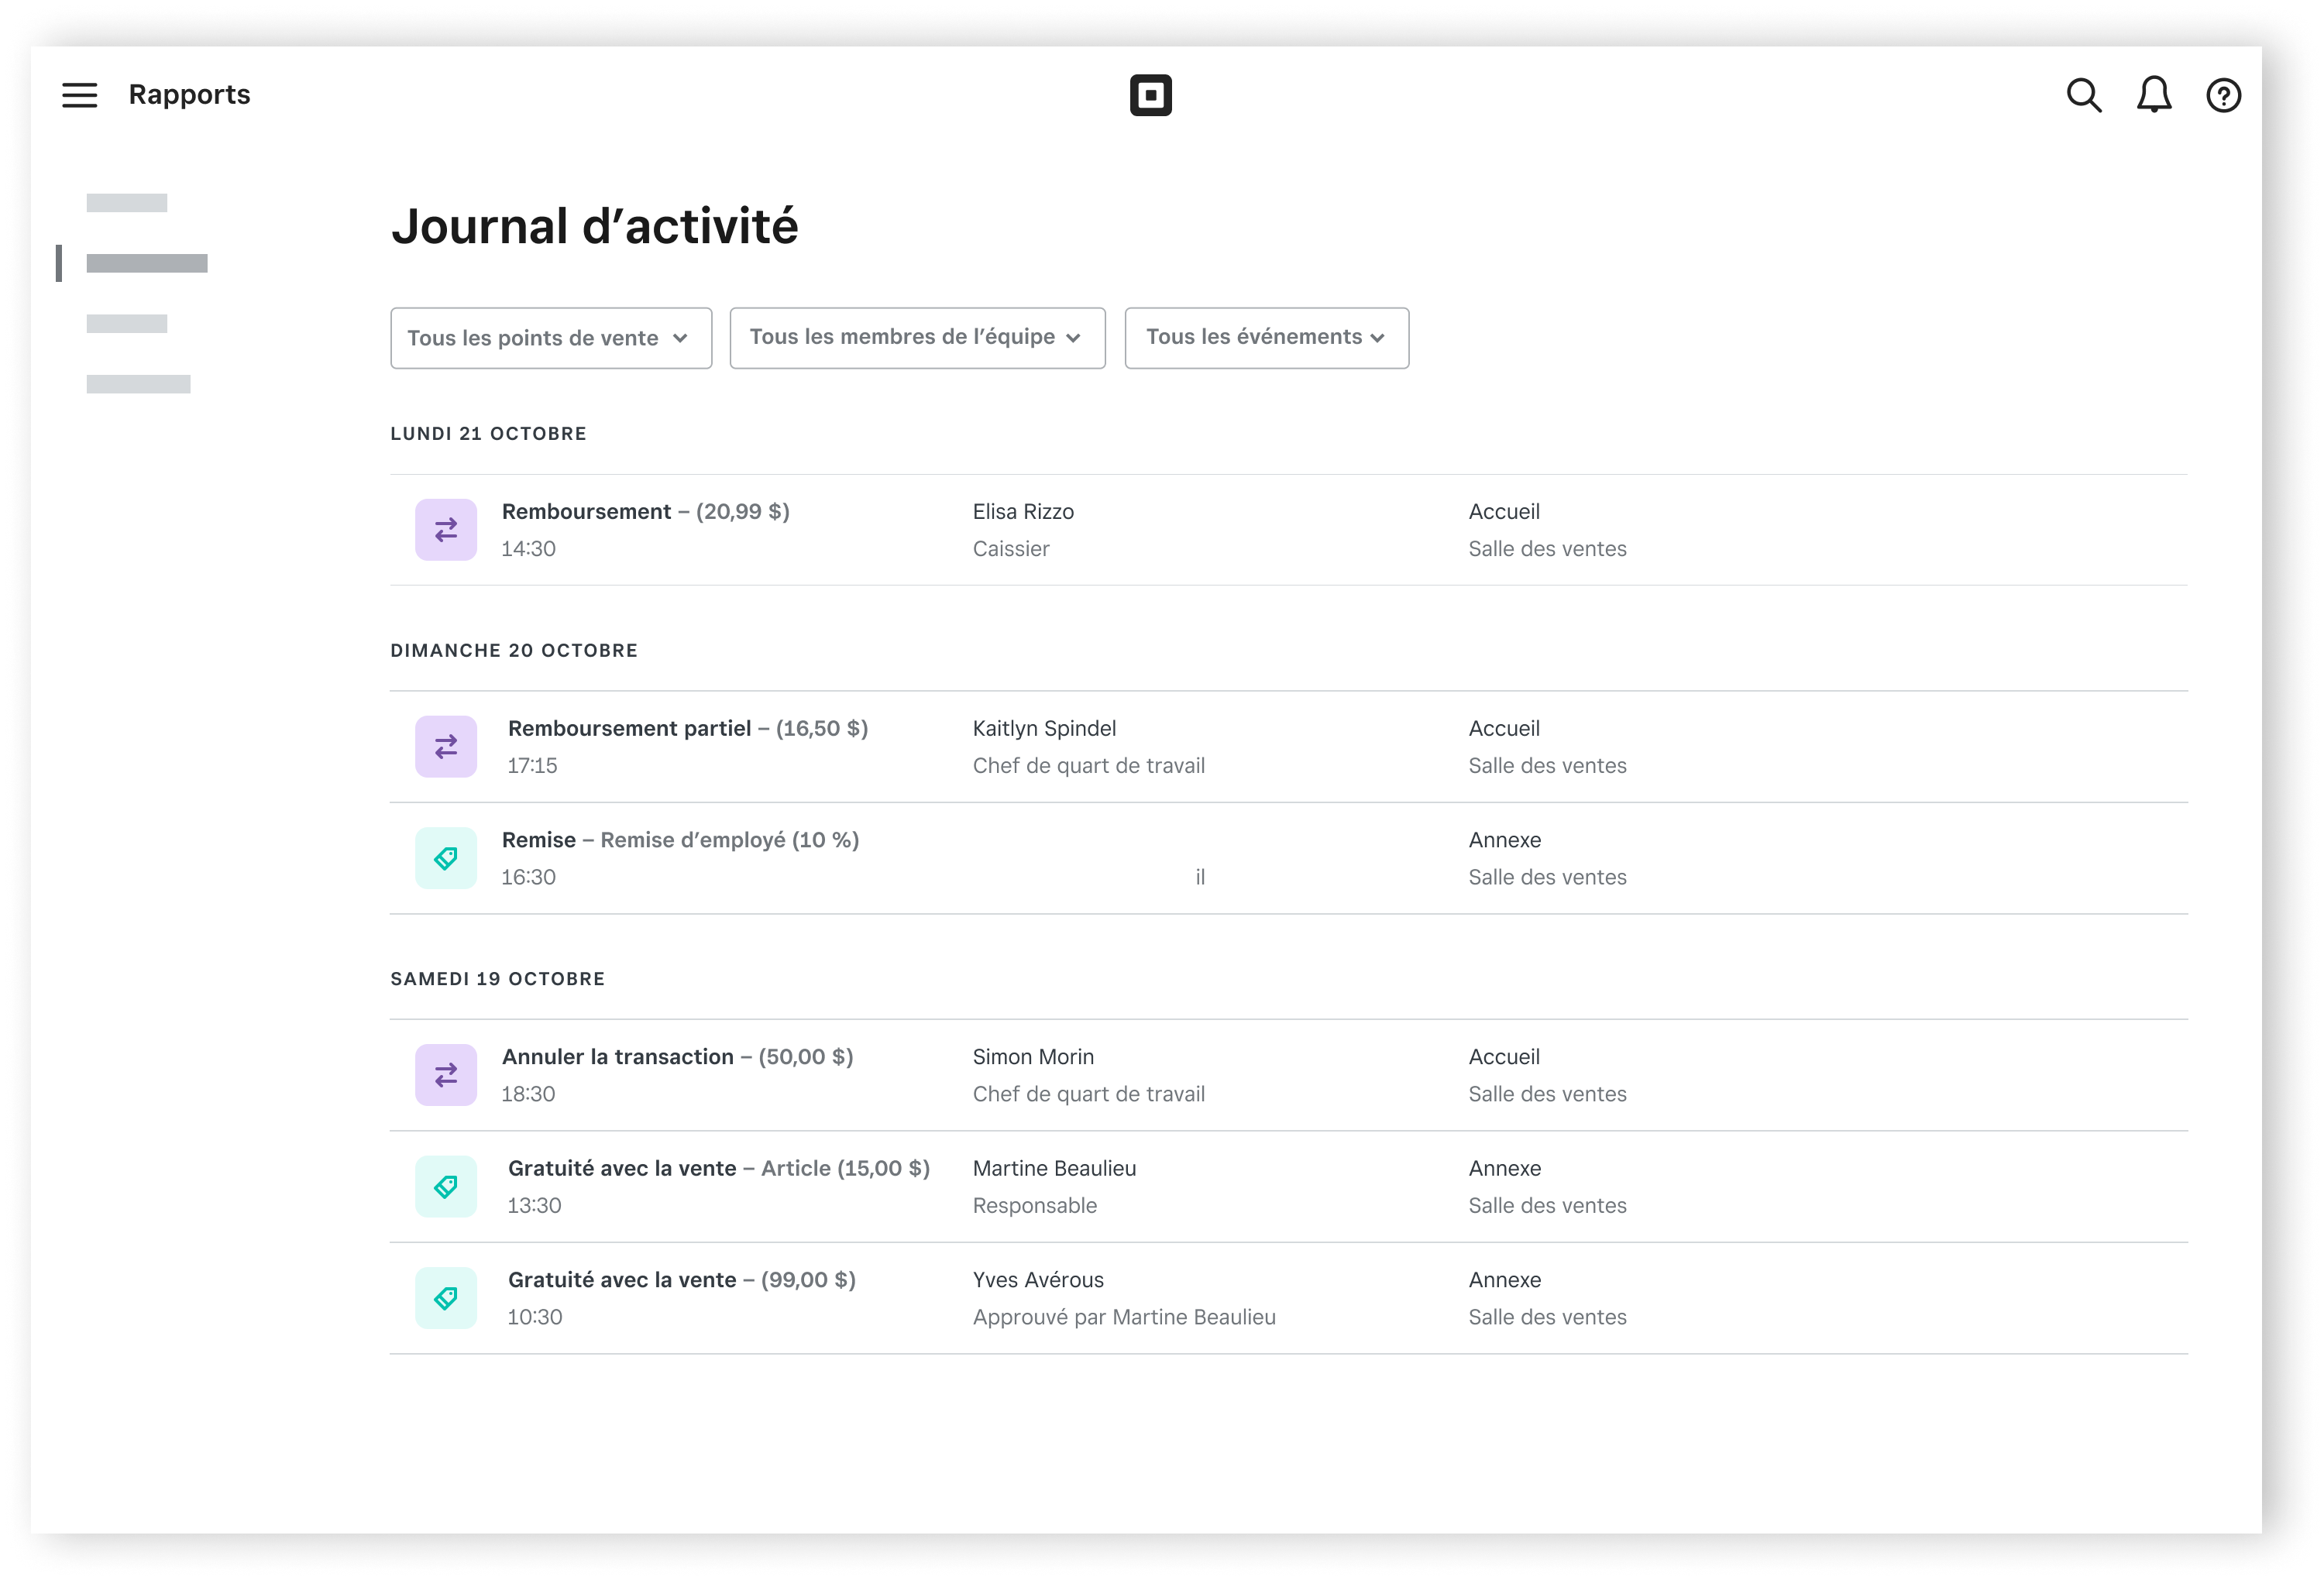Screen dimensions: 2324x1580
Task: Click Responsable role under Martine Beaulieu
Action: (1034, 1206)
